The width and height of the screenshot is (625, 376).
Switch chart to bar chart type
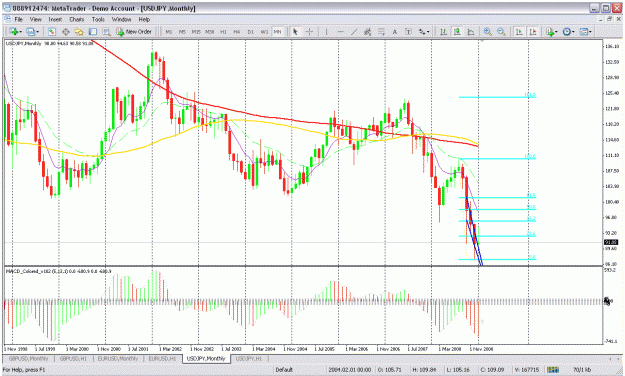click(443, 31)
